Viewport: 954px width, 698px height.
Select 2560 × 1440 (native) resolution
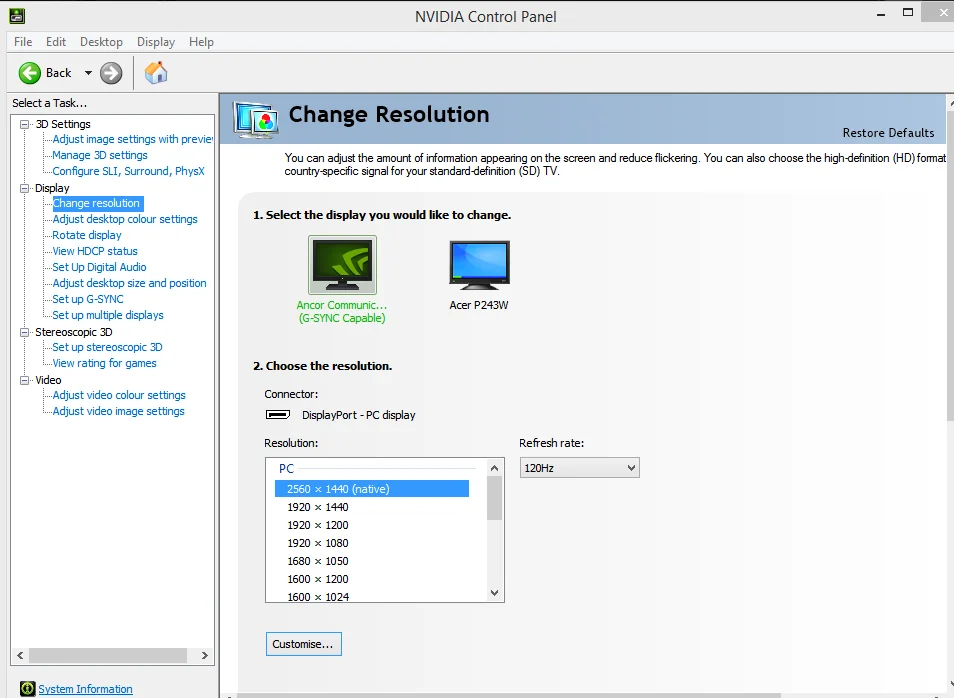pos(372,489)
